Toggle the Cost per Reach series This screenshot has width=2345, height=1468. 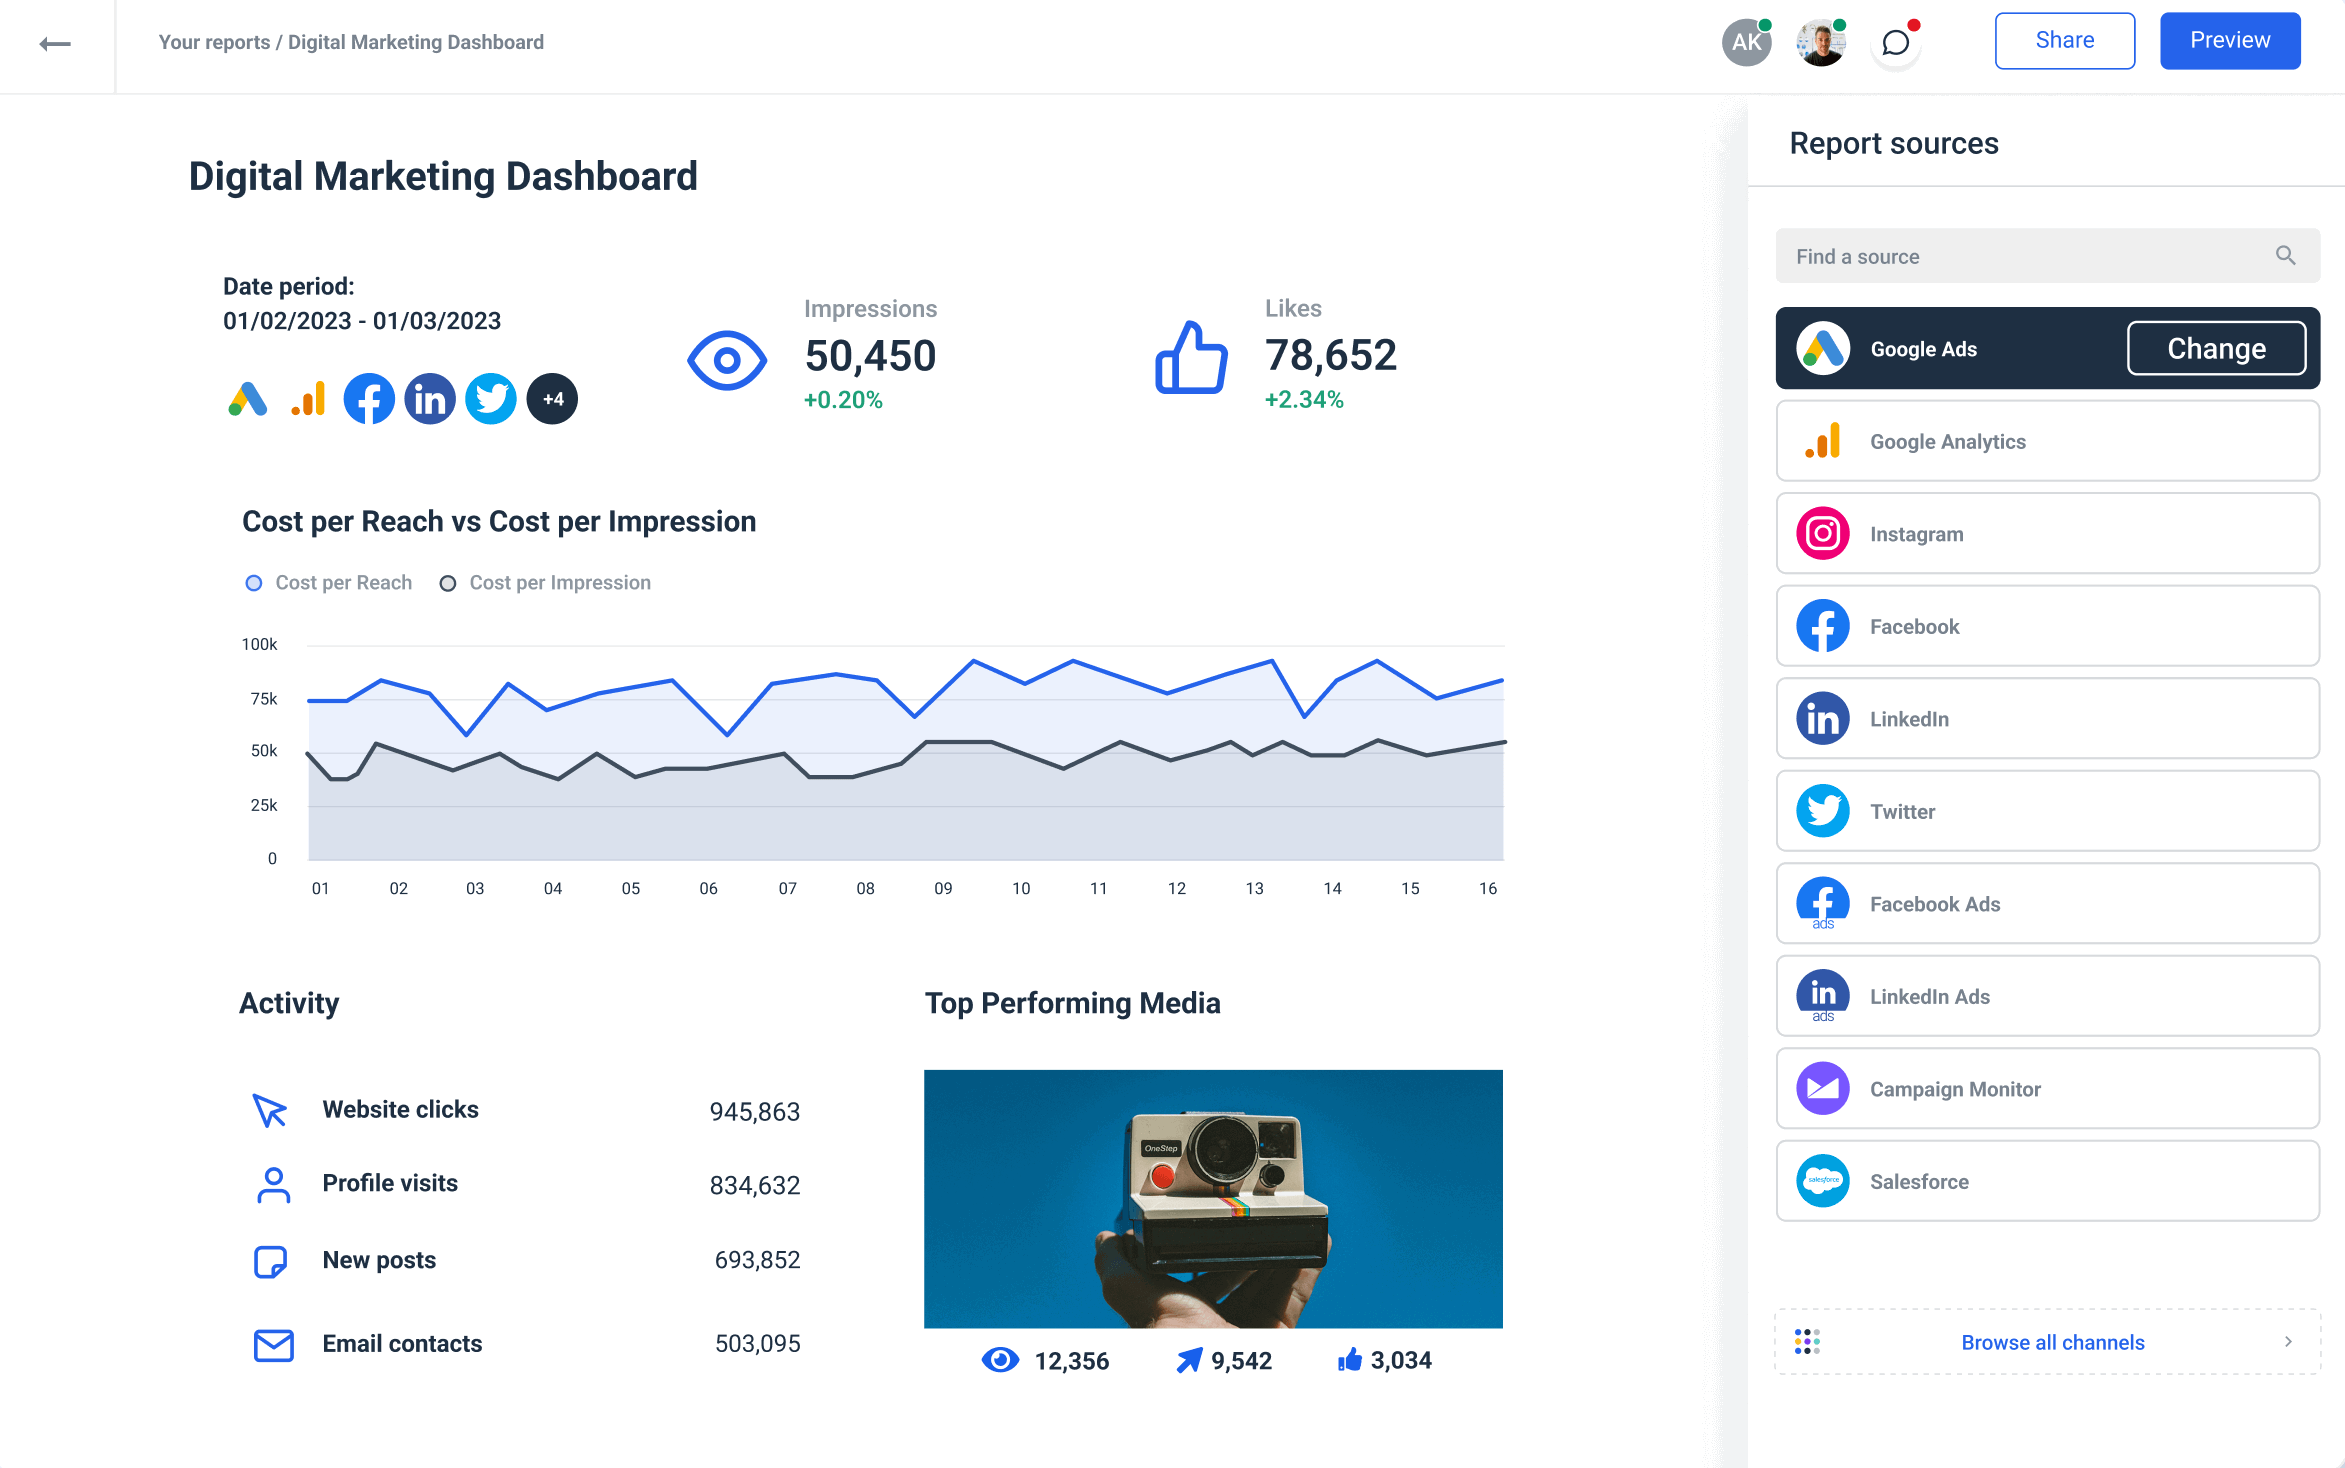[x=253, y=582]
